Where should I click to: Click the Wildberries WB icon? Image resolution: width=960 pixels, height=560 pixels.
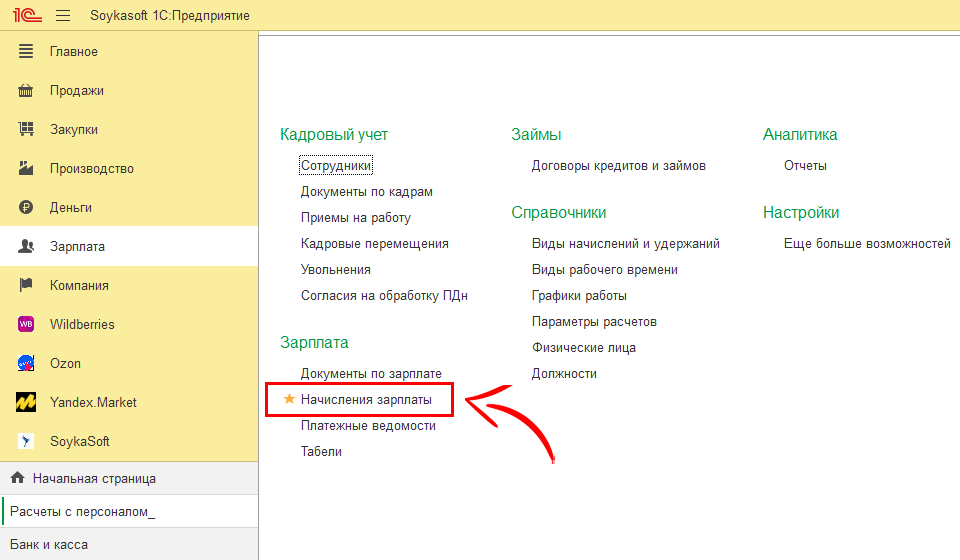26,324
